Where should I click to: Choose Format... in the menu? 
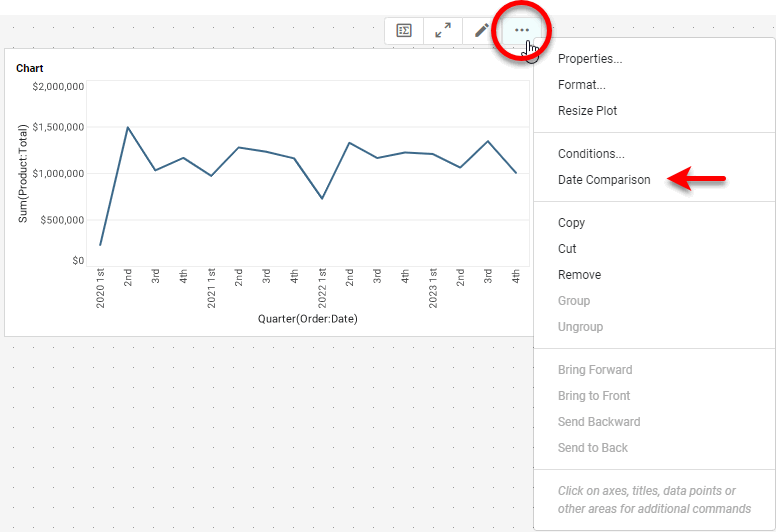click(581, 85)
